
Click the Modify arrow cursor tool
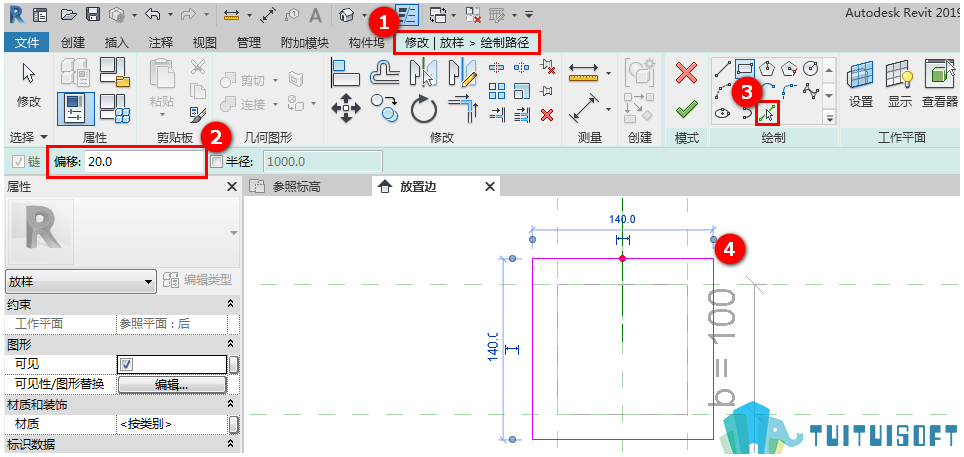click(29, 73)
